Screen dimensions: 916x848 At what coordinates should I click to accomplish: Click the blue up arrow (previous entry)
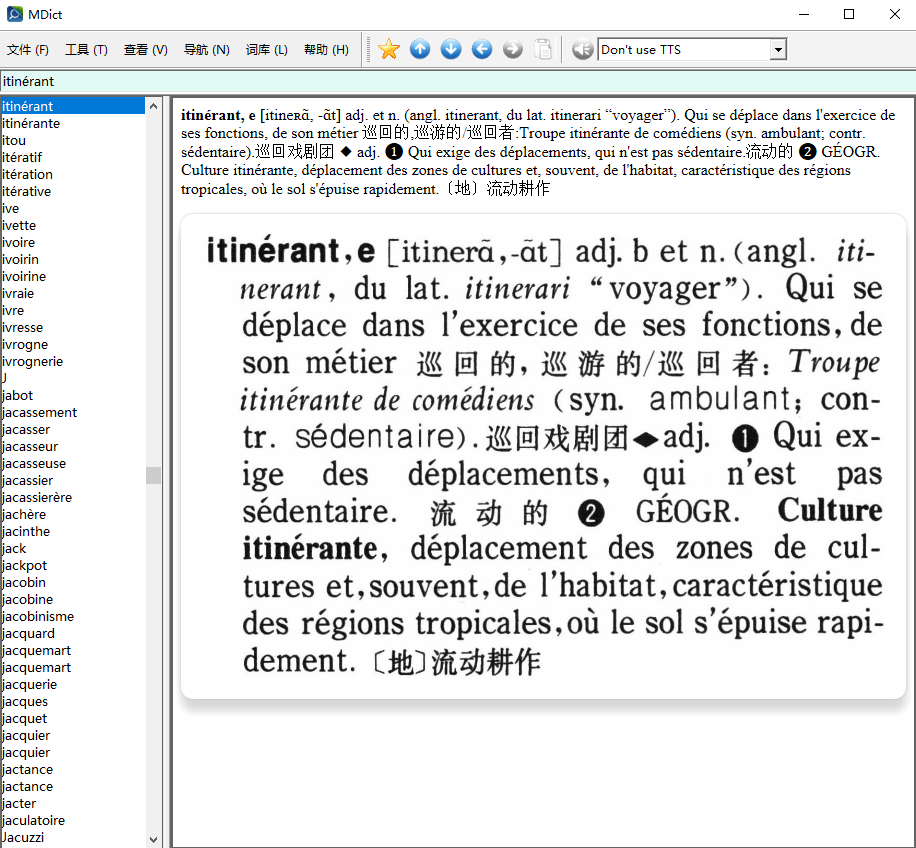(420, 49)
